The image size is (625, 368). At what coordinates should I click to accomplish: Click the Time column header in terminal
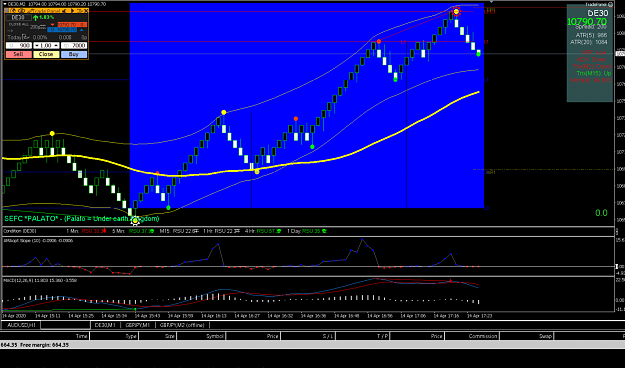pyautogui.click(x=45, y=336)
